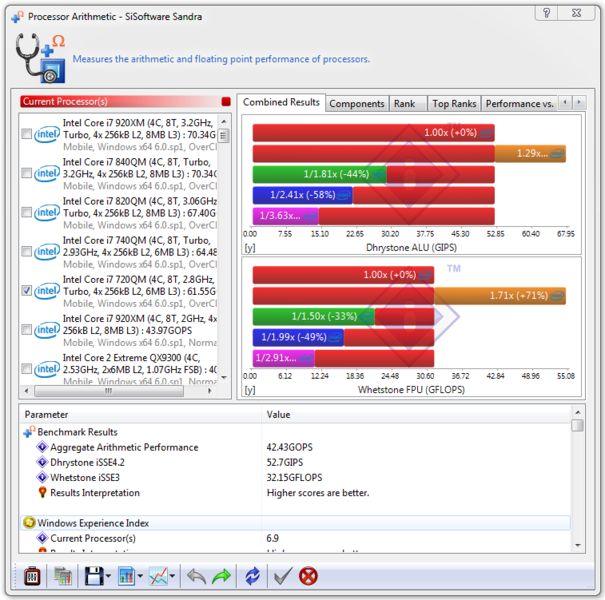Click the green 1/1.81x (-44%) Dhrystone bar

(319, 174)
